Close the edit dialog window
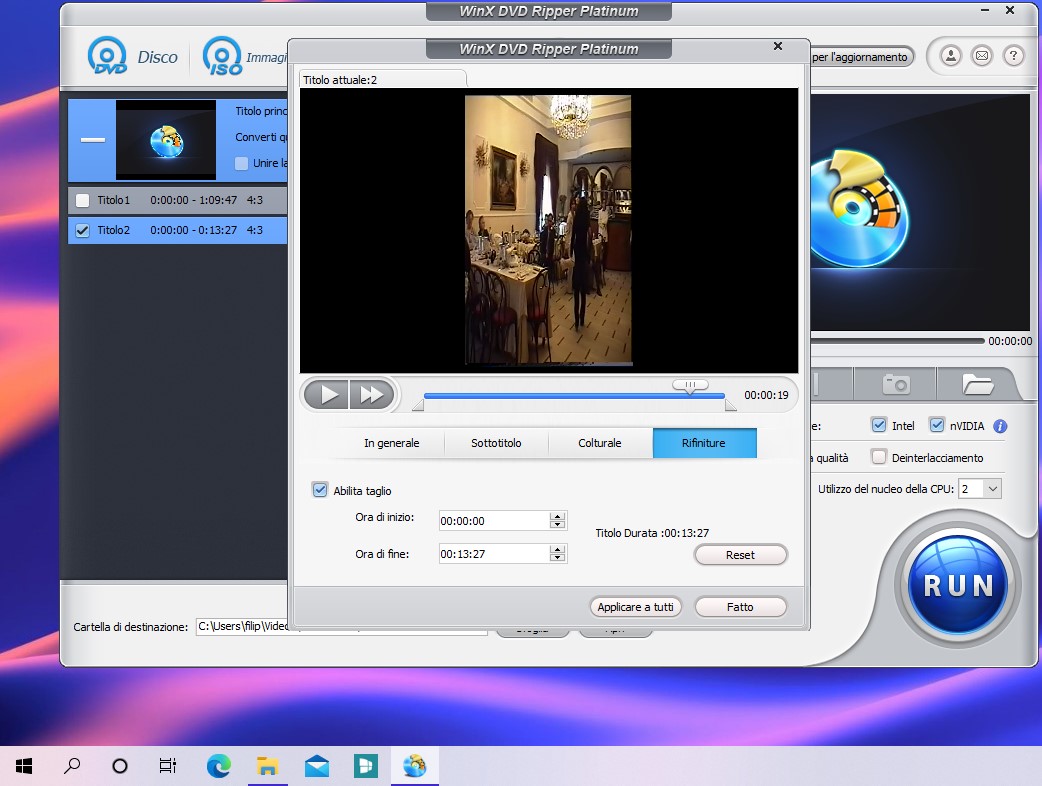Viewport: 1042px width, 786px height. click(x=778, y=46)
